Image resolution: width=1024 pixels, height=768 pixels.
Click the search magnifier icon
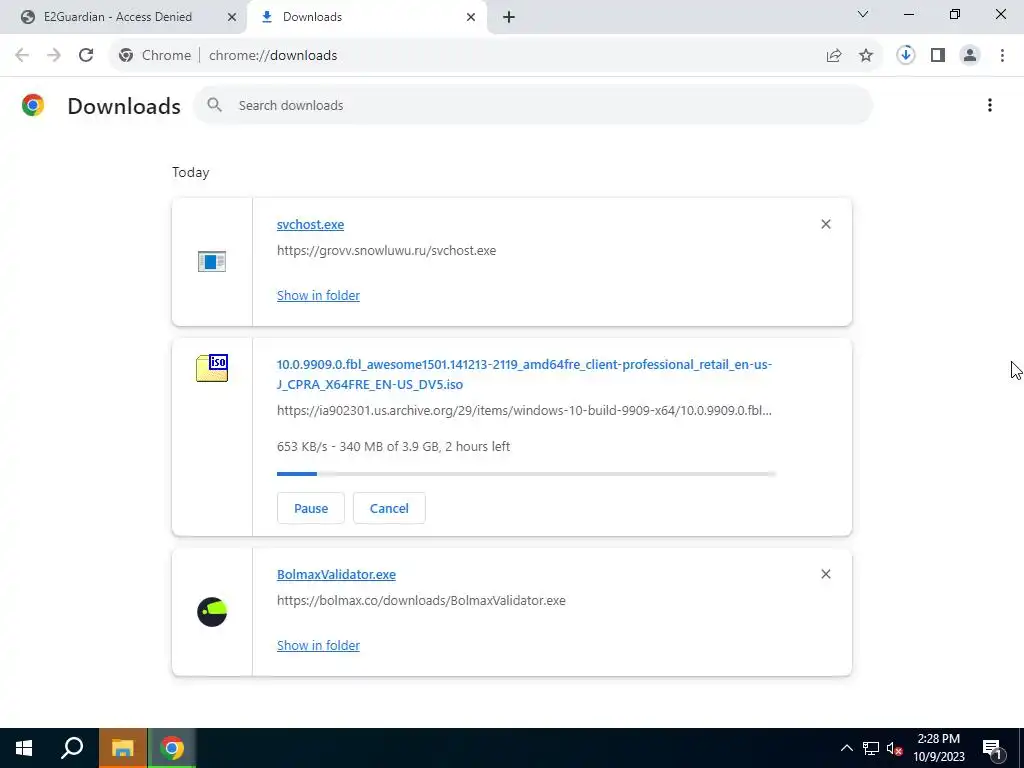(214, 104)
